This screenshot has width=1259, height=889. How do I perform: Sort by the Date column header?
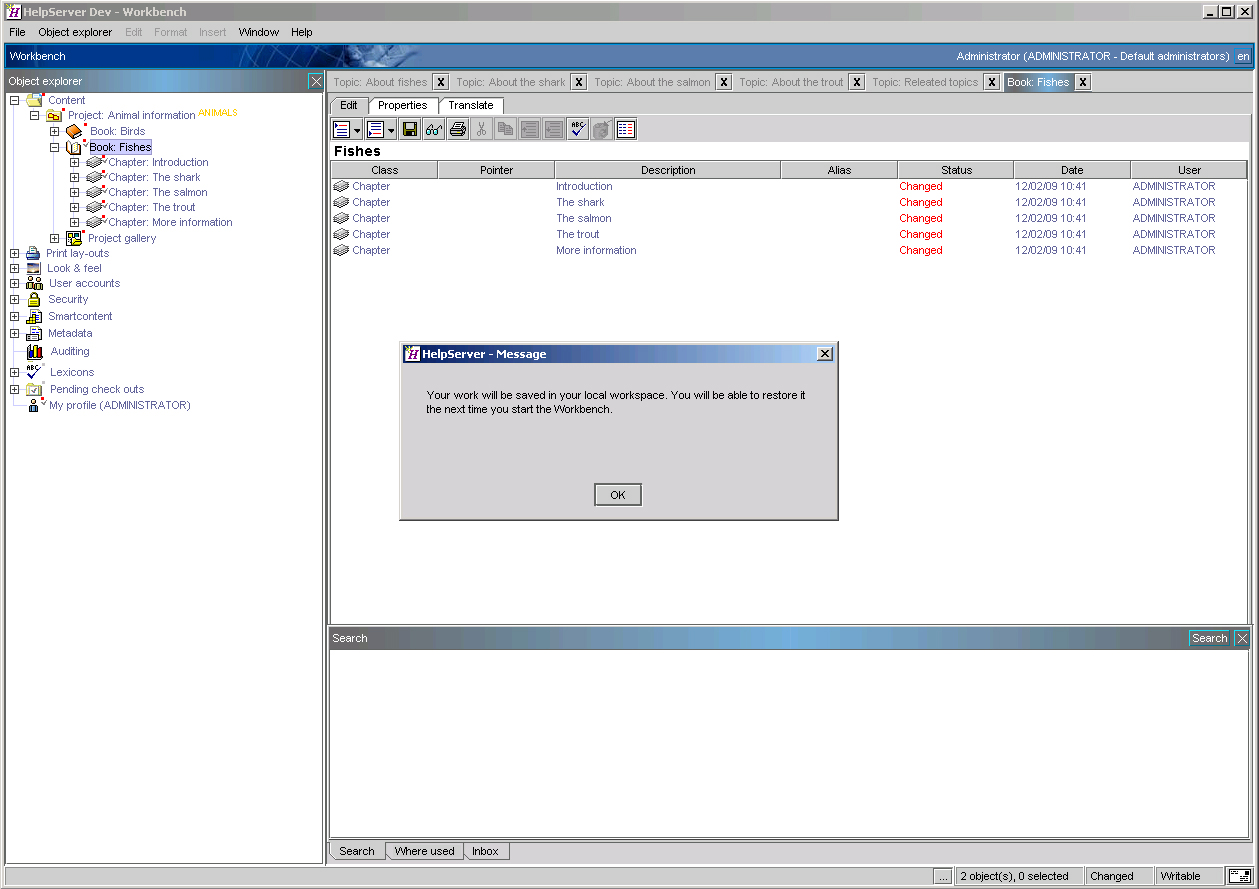pyautogui.click(x=1072, y=170)
